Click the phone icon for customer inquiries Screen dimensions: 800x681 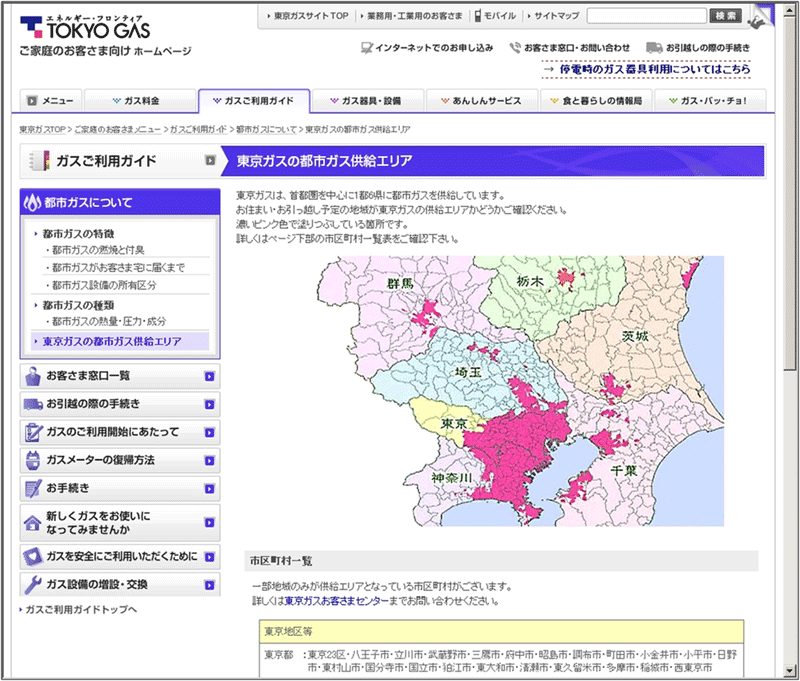click(515, 47)
